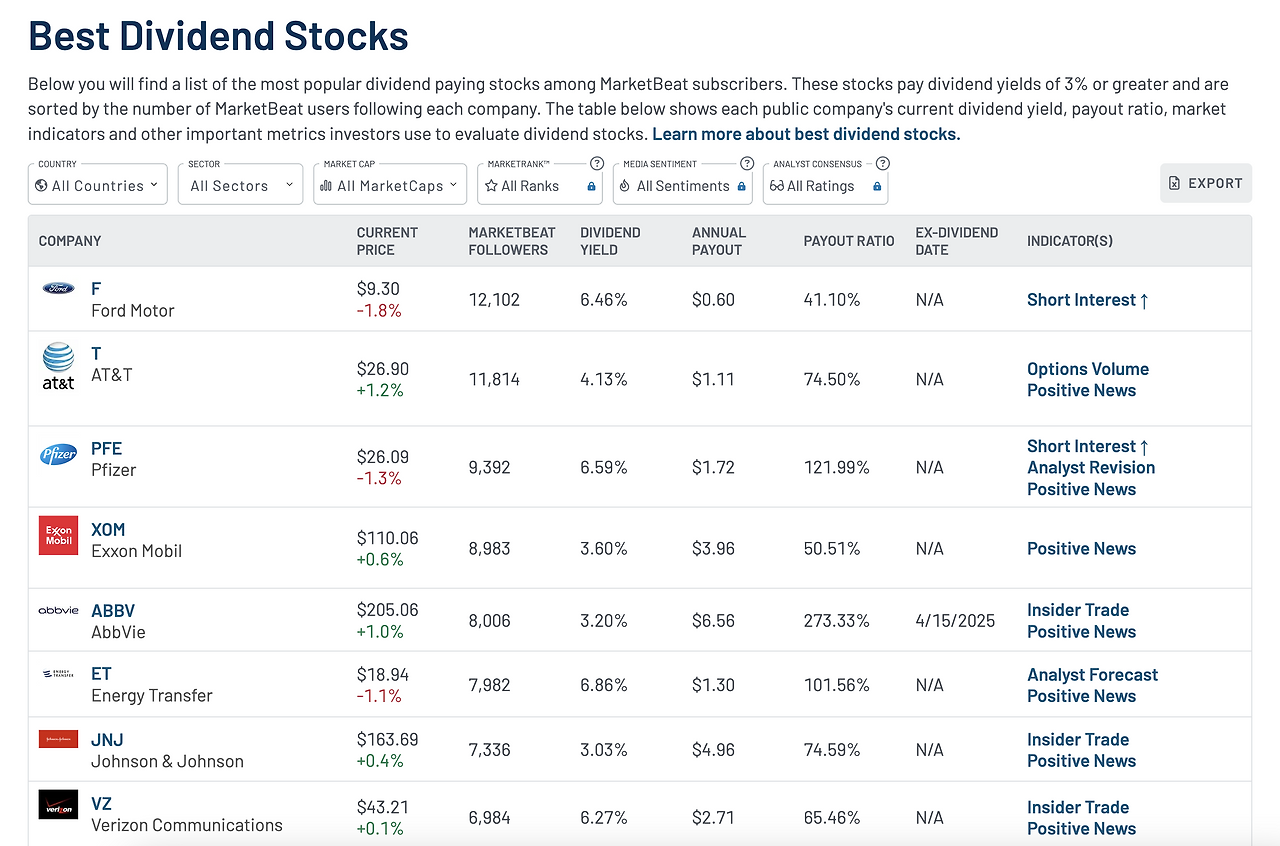Click AbbVie's ex-dividend date 4/15/2025
The height and width of the screenshot is (846, 1280).
[955, 621]
